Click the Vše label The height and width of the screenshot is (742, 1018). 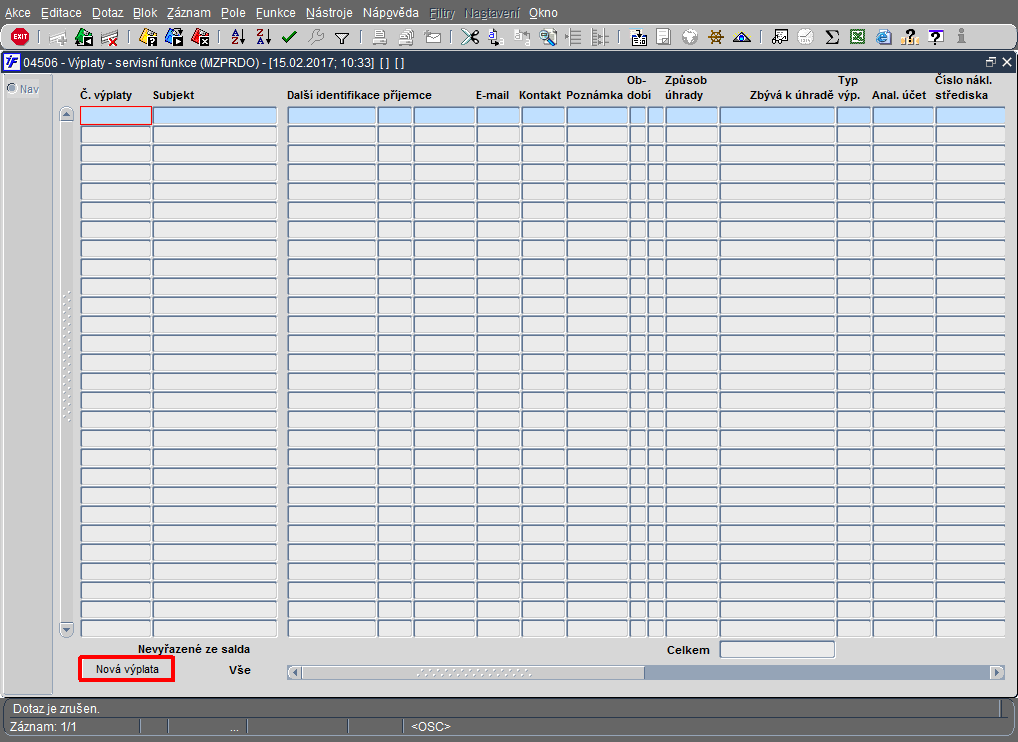[x=240, y=670]
